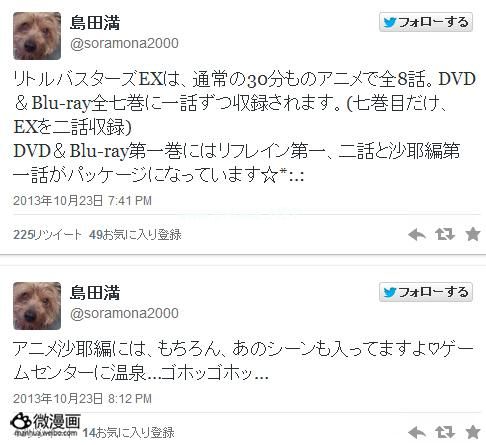Open @soramona2000 handle in second tweet
This screenshot has width=486, height=445.
pos(124,314)
